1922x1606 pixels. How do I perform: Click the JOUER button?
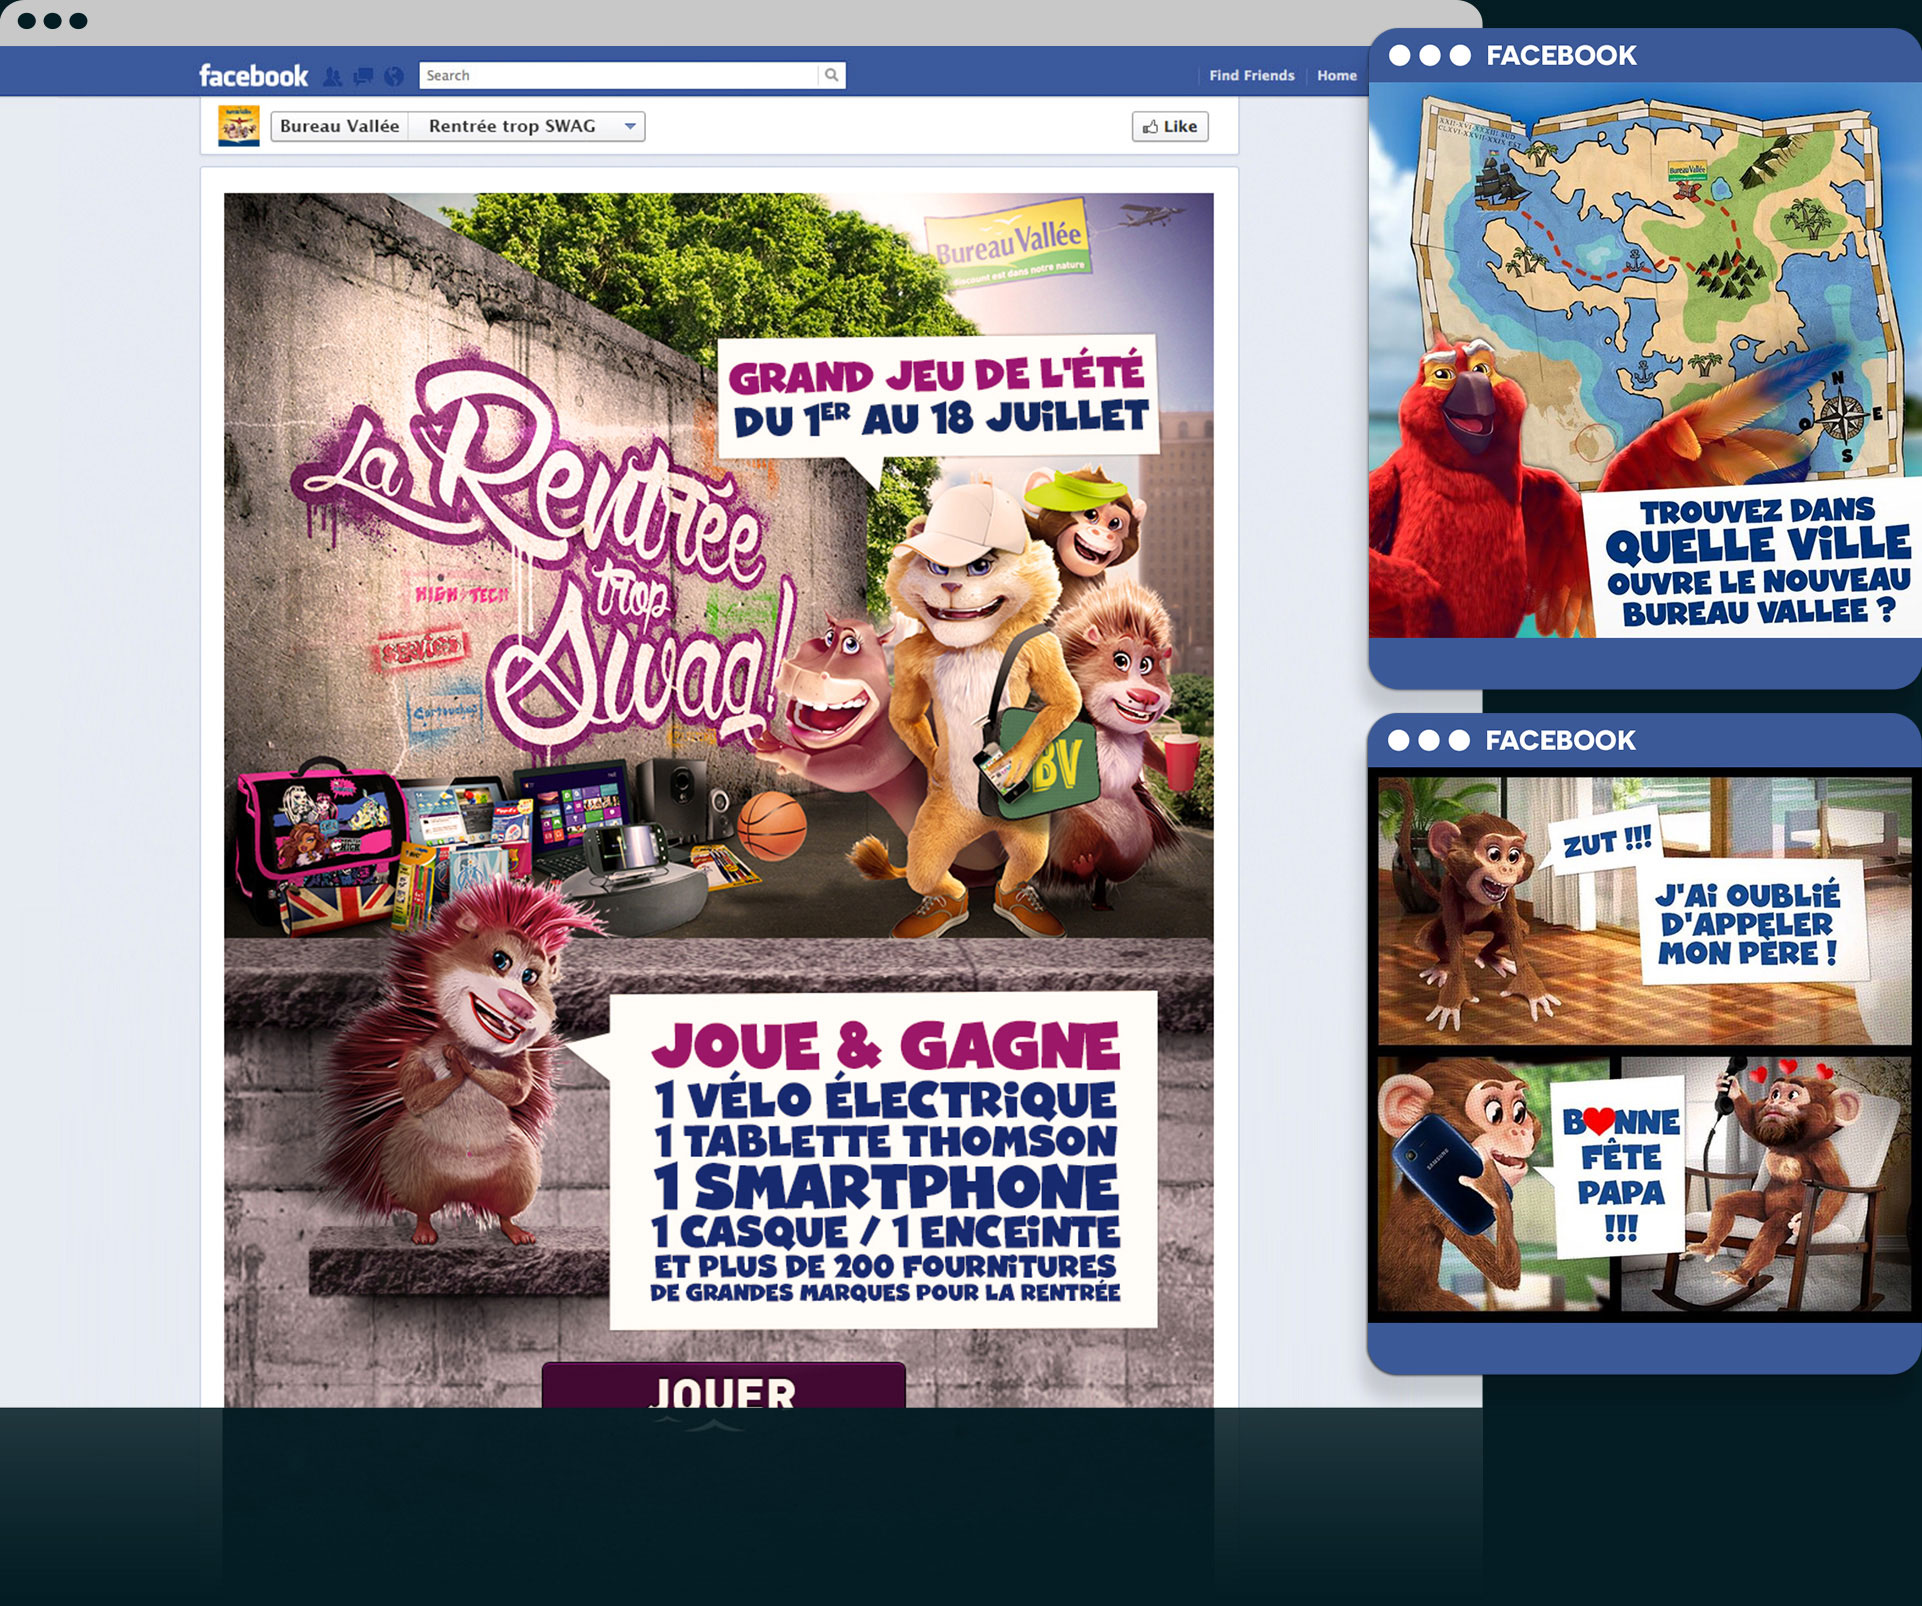(723, 1385)
